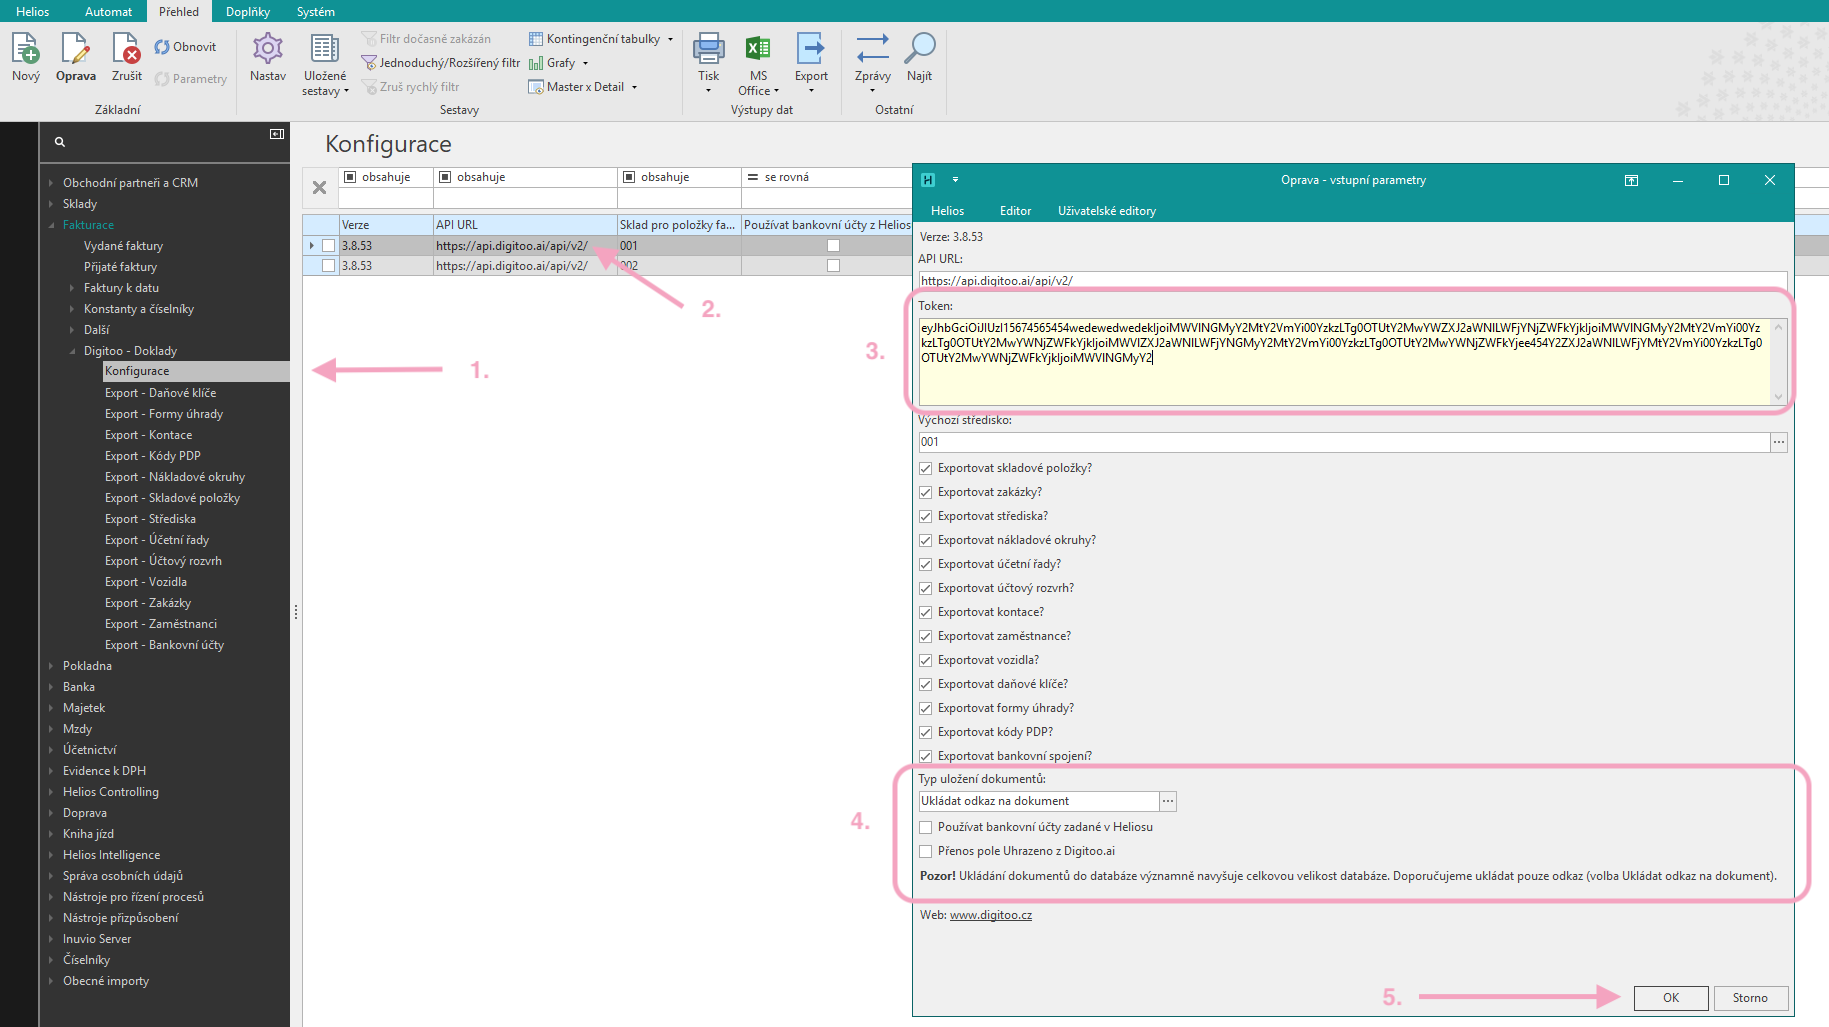This screenshot has width=1829, height=1027.
Task: Click the Výchozí středisko input field
Action: click(1344, 442)
